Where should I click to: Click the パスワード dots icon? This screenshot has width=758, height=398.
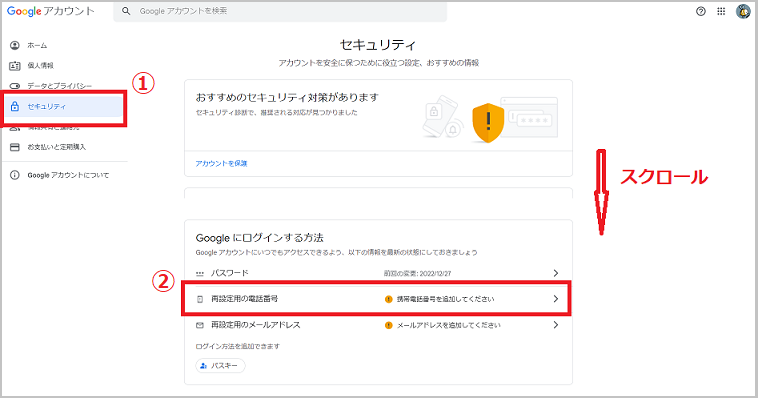[x=200, y=274]
